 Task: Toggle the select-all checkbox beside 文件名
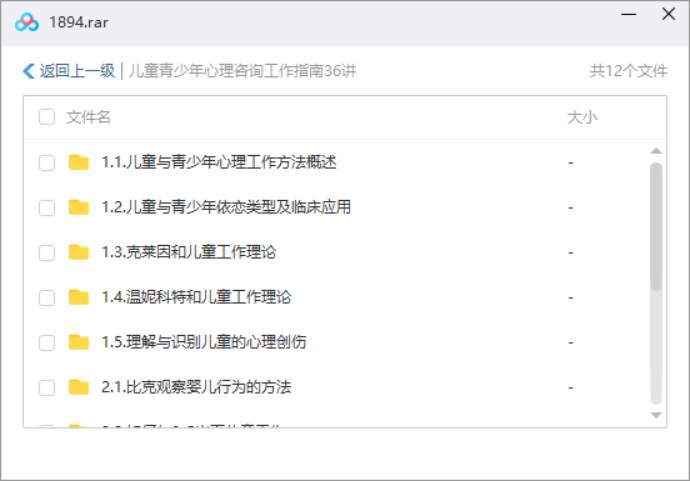(x=47, y=118)
